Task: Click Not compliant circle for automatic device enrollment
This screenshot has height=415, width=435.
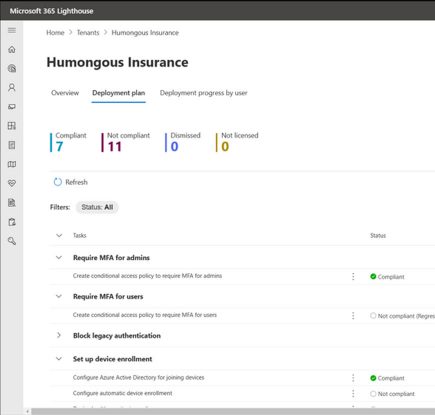Action: pos(373,394)
